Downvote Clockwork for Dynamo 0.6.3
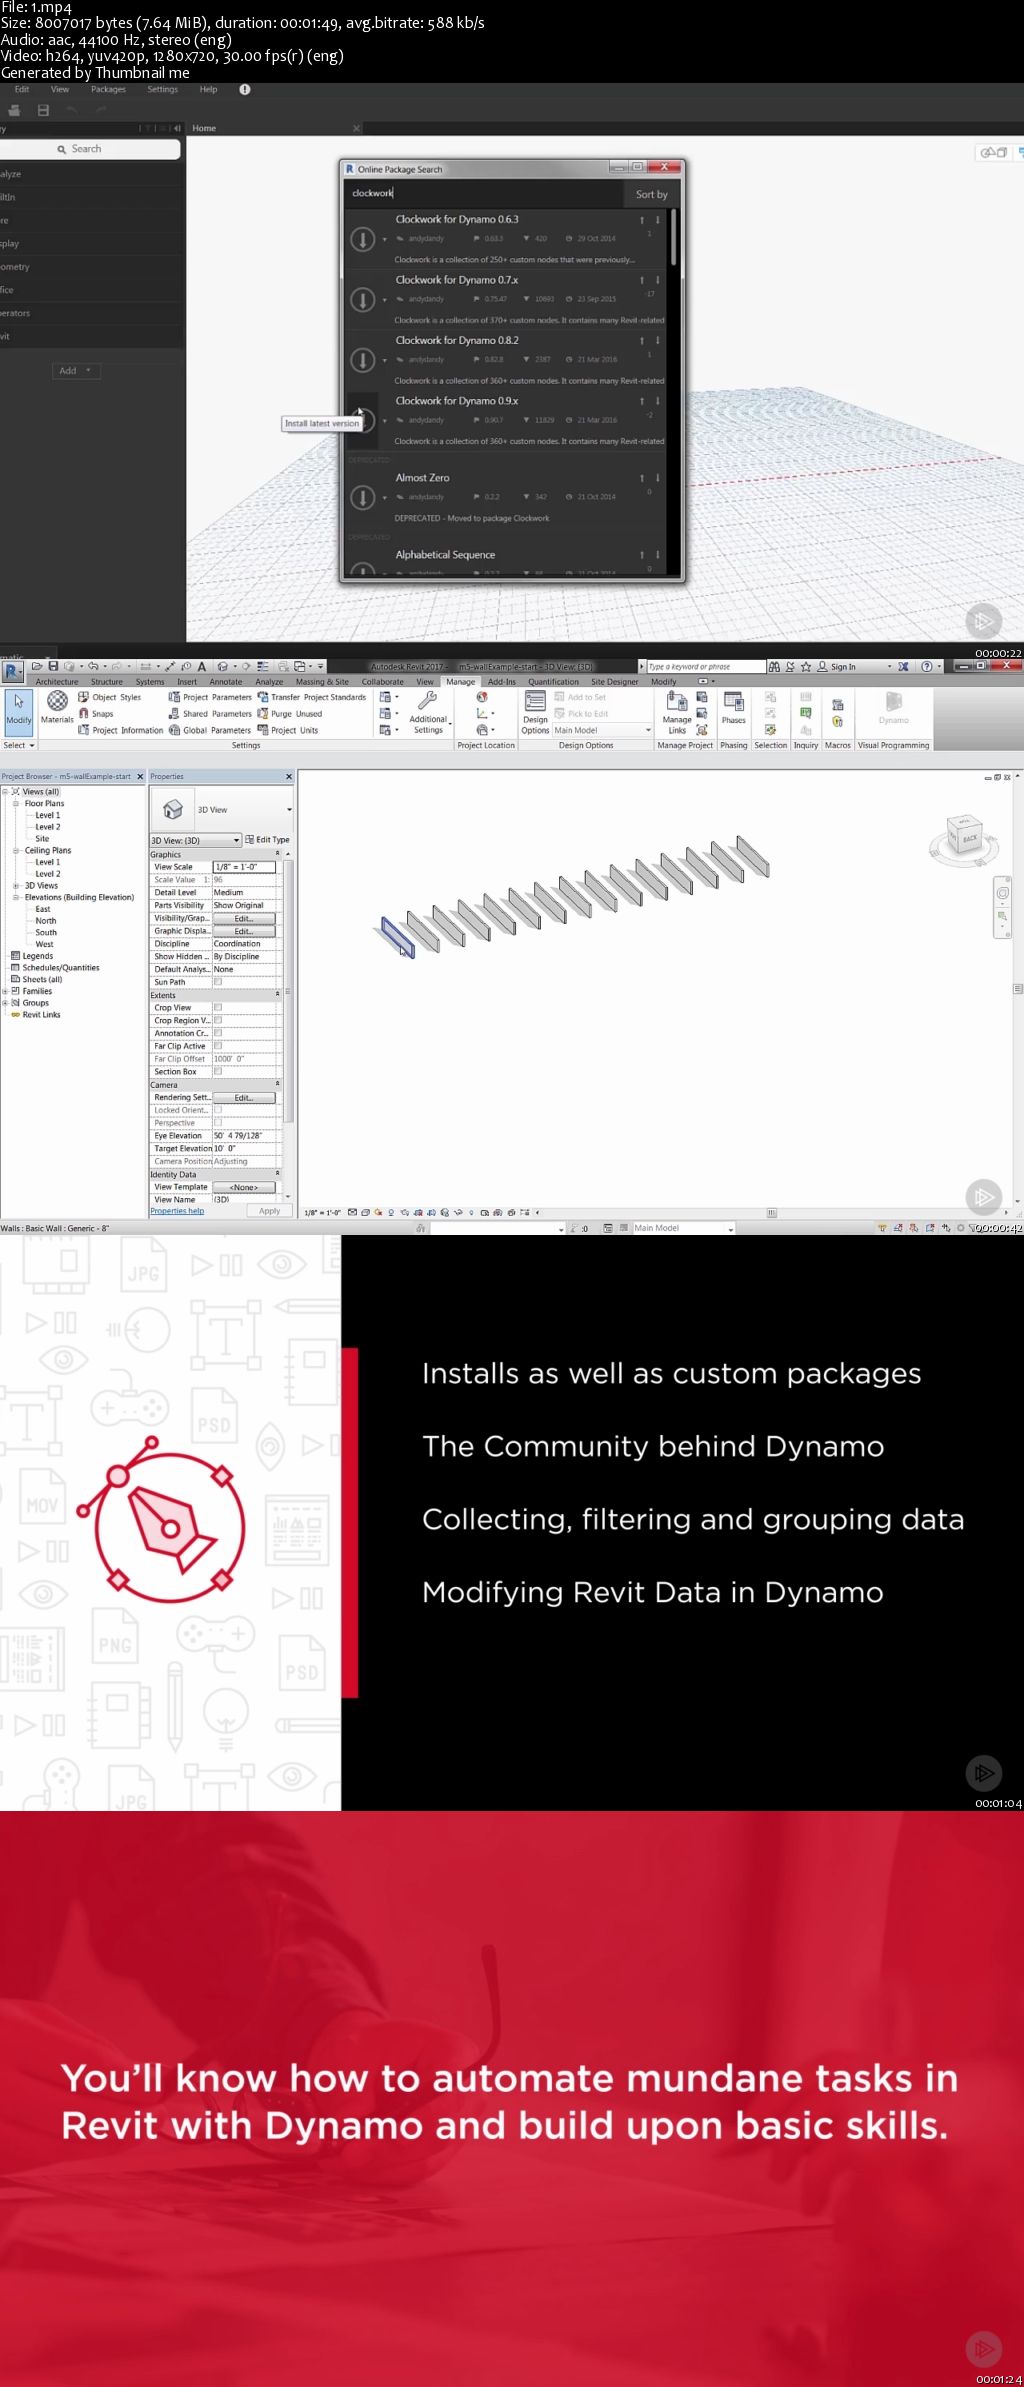Screen dimensions: 1024x2387 click(x=657, y=219)
